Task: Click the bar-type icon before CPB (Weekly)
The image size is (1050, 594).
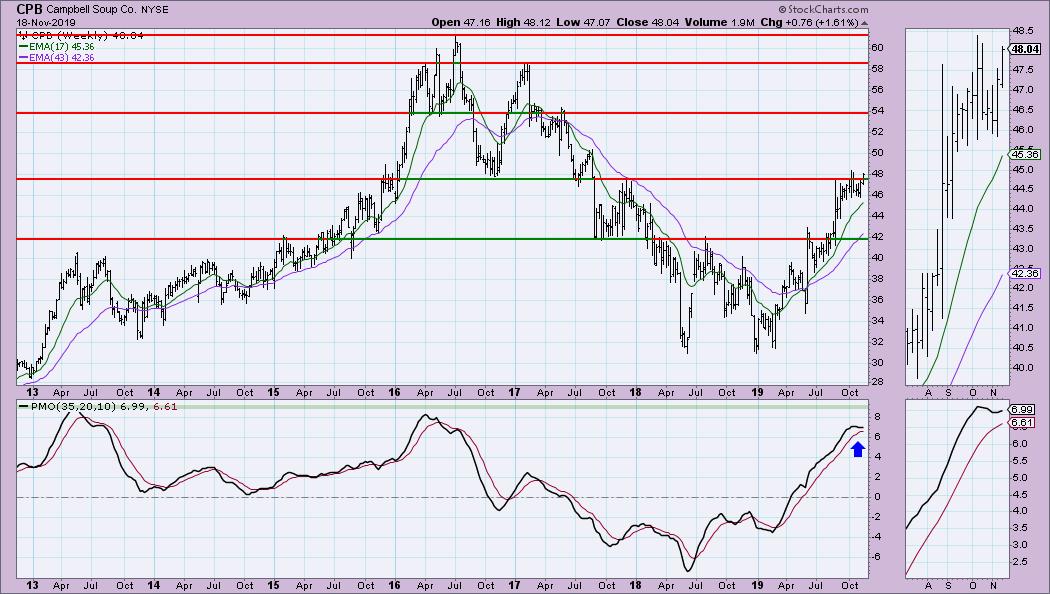Action: [22, 35]
